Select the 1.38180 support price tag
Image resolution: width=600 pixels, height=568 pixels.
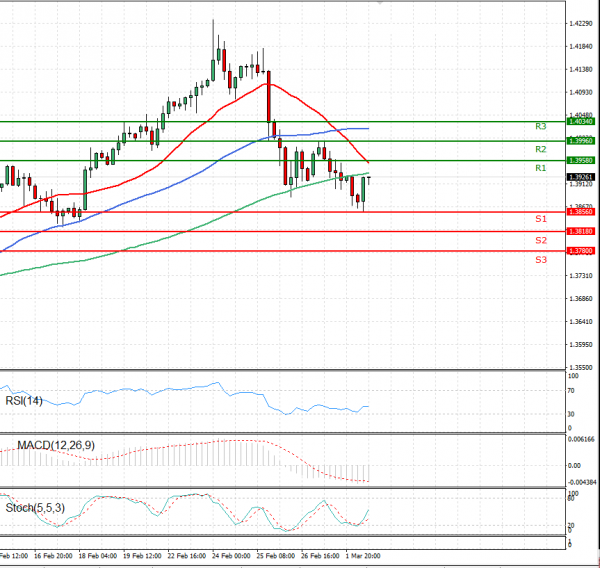click(581, 231)
